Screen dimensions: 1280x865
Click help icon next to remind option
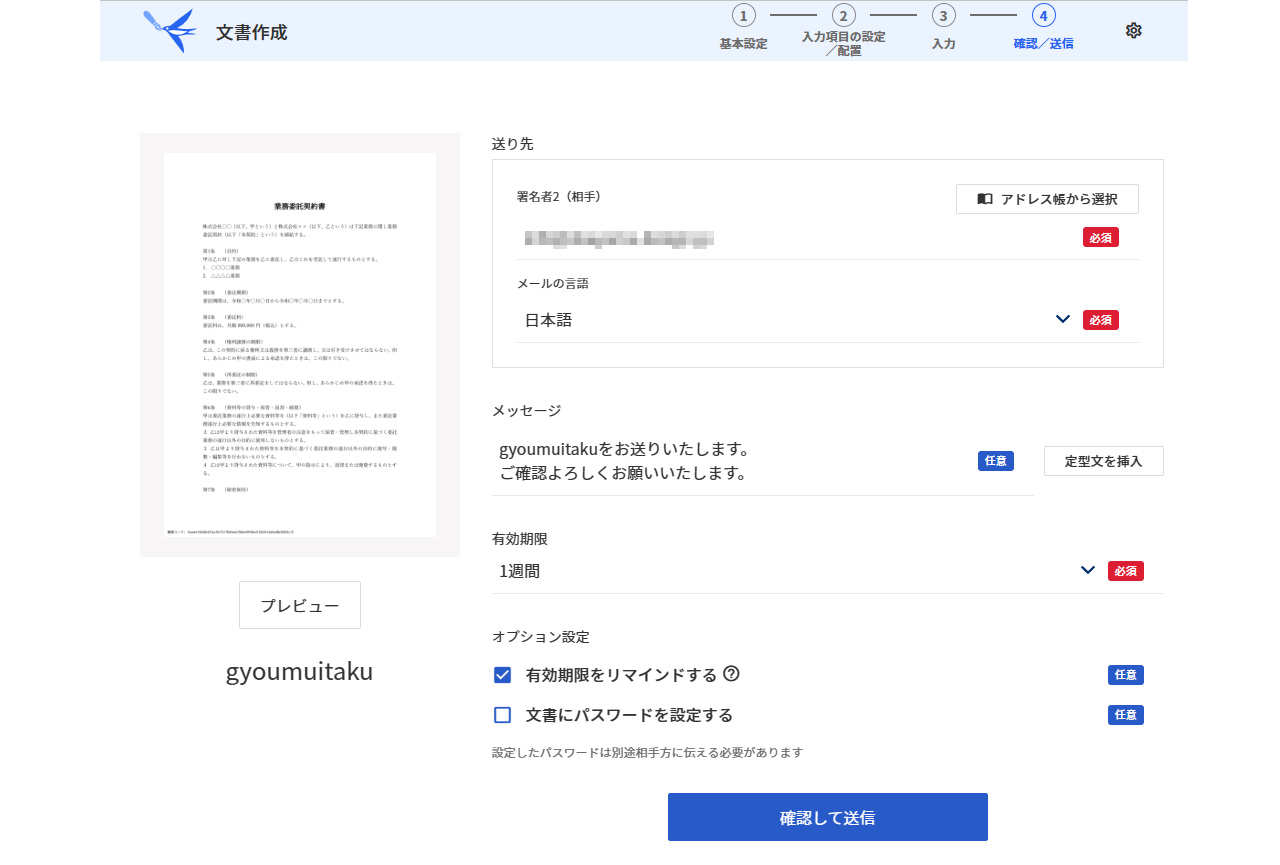click(x=731, y=674)
